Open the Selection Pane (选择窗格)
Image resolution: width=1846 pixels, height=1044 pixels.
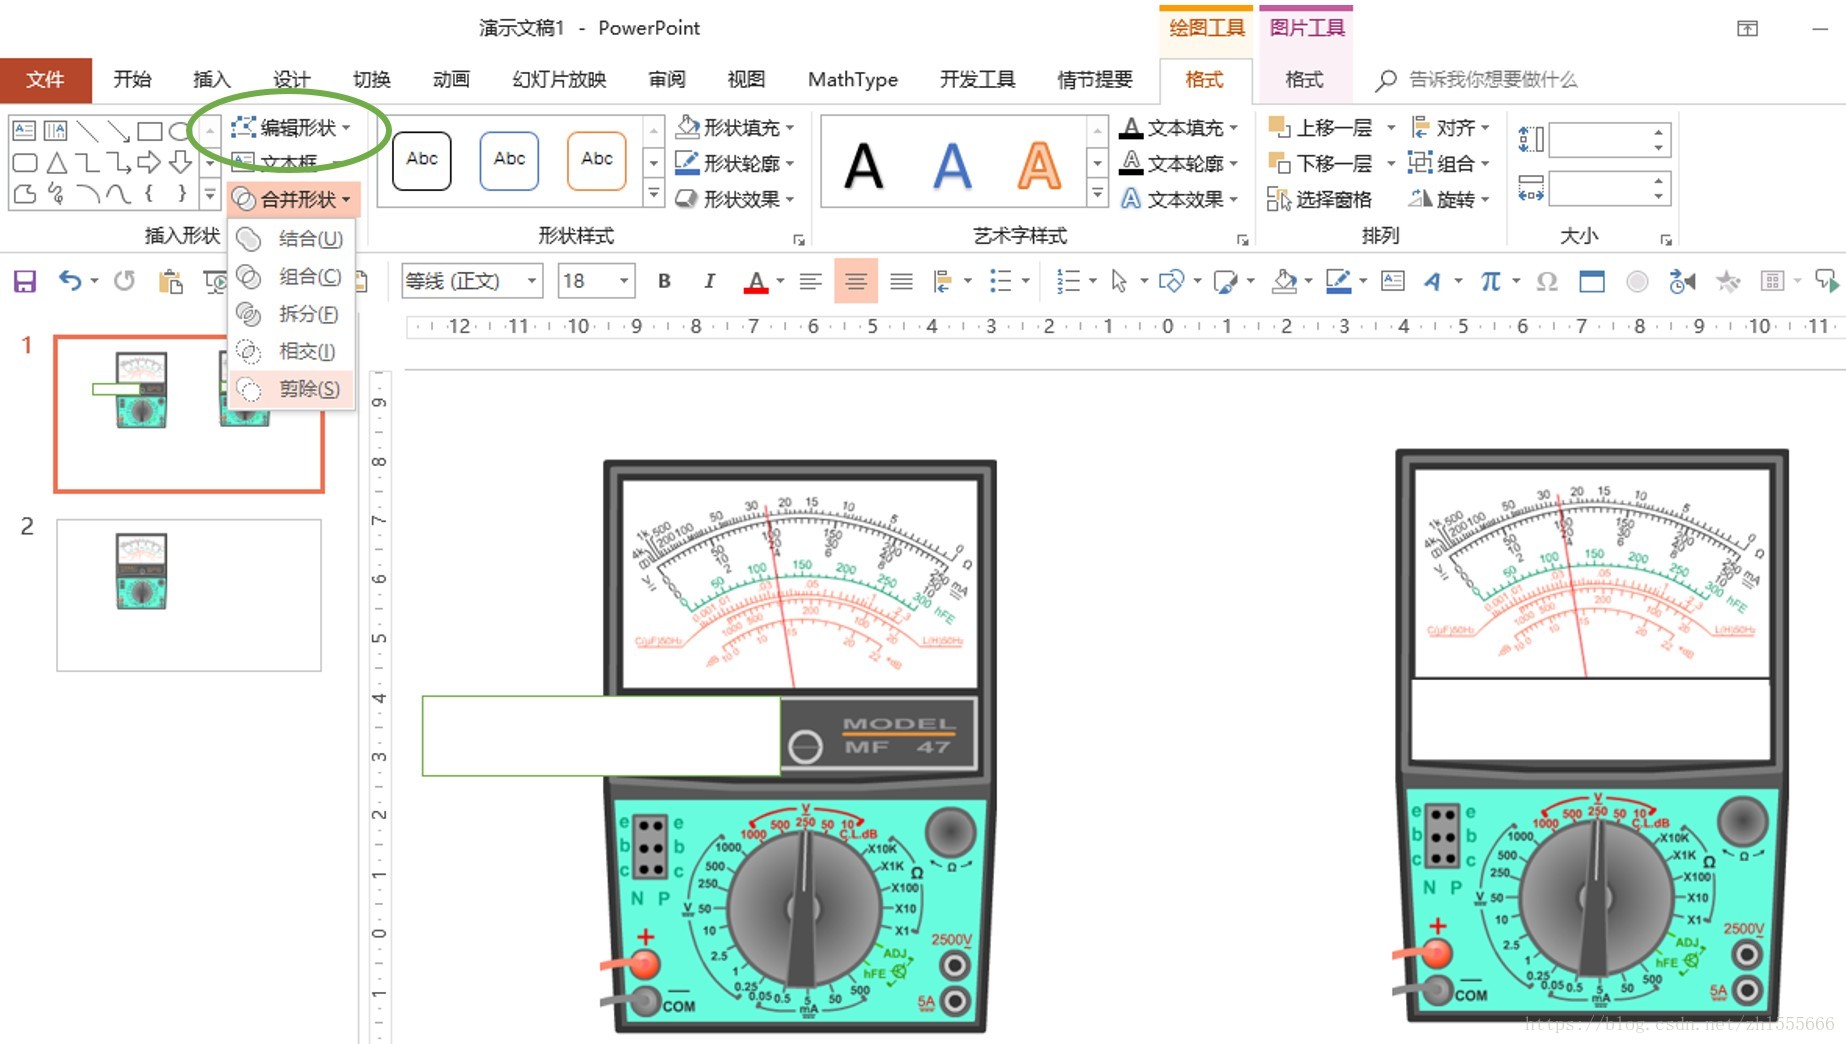pos(1320,199)
